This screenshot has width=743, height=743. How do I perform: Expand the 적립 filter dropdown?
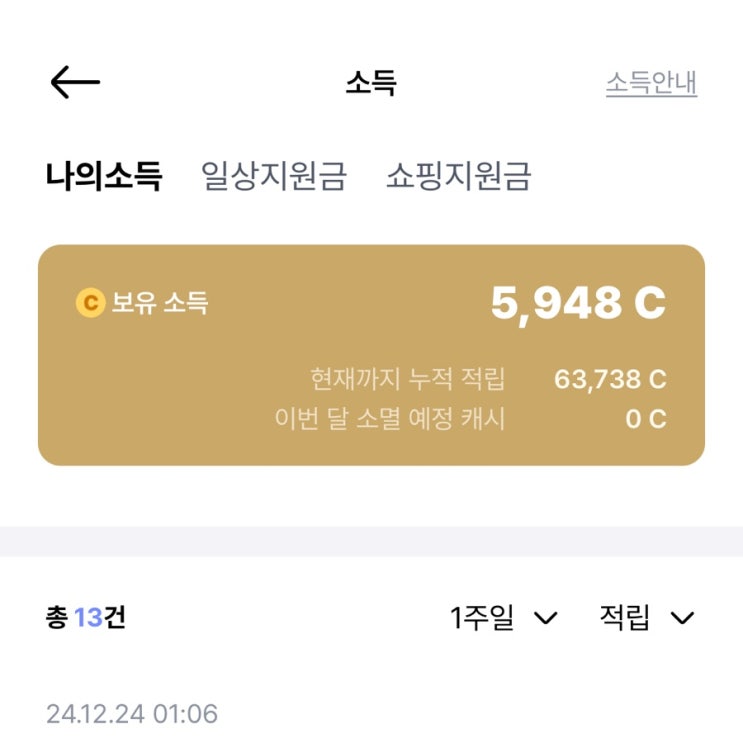(647, 617)
